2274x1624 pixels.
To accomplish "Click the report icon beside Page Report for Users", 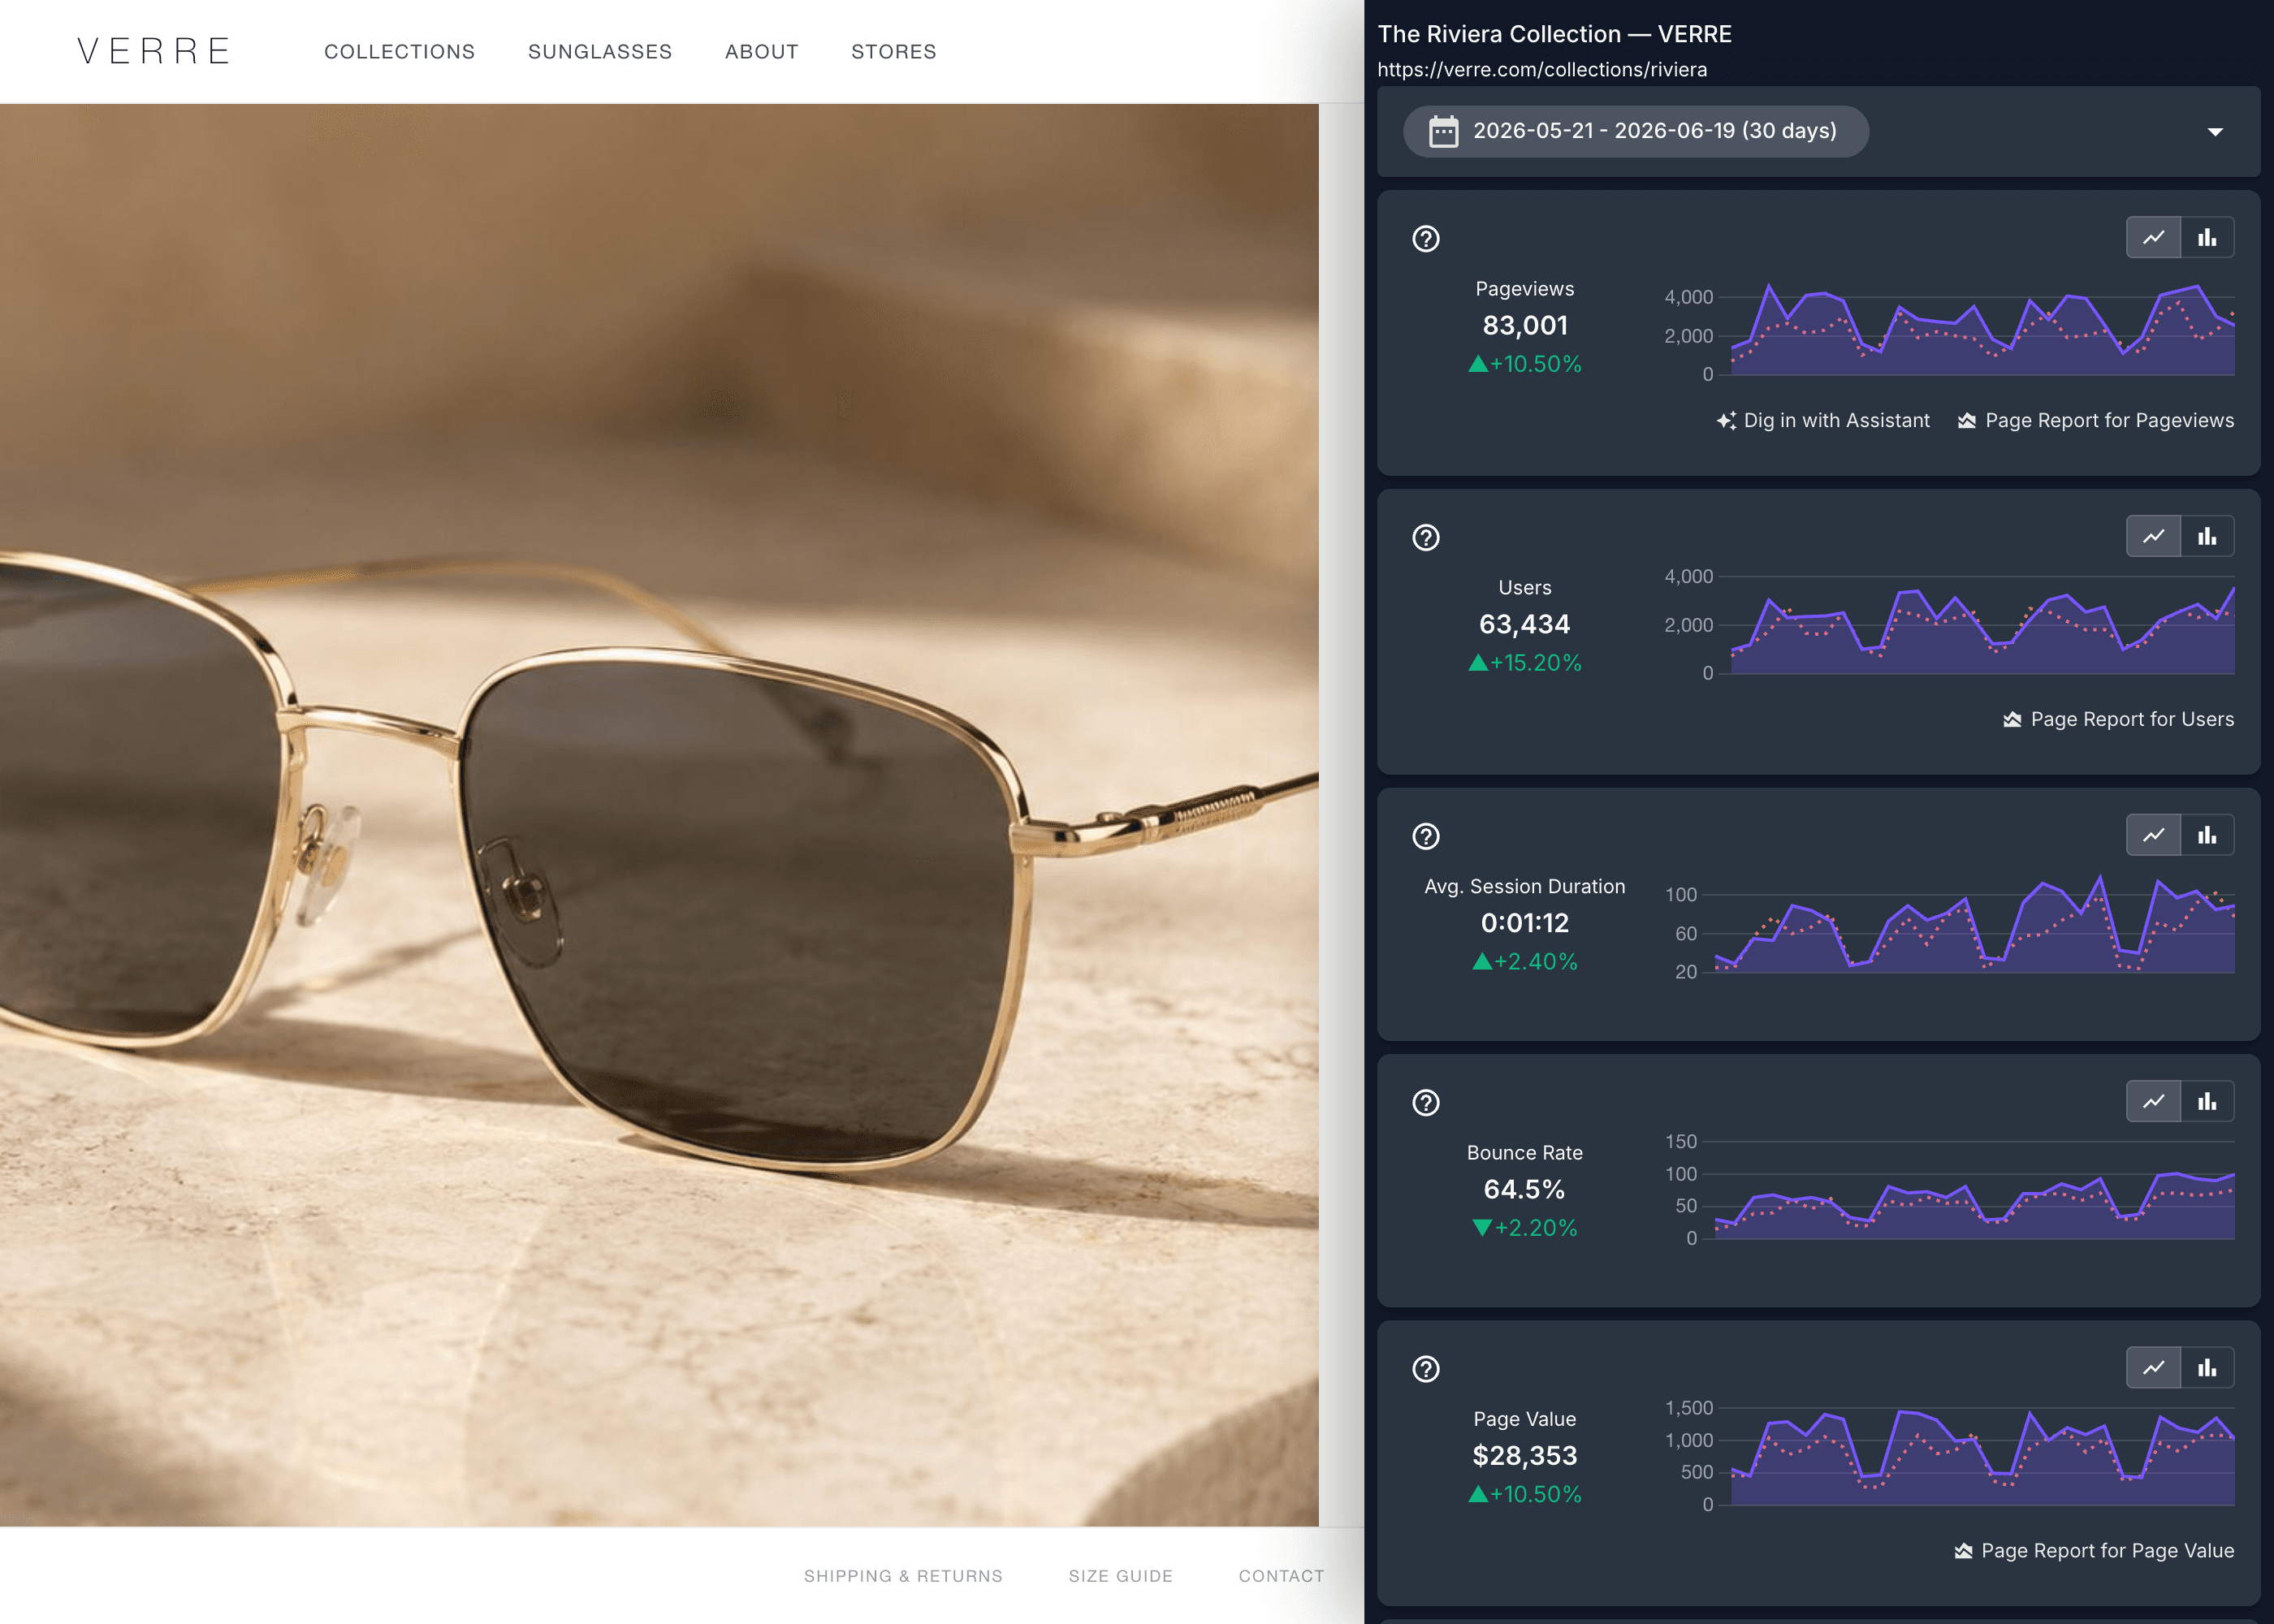I will pos(2012,720).
